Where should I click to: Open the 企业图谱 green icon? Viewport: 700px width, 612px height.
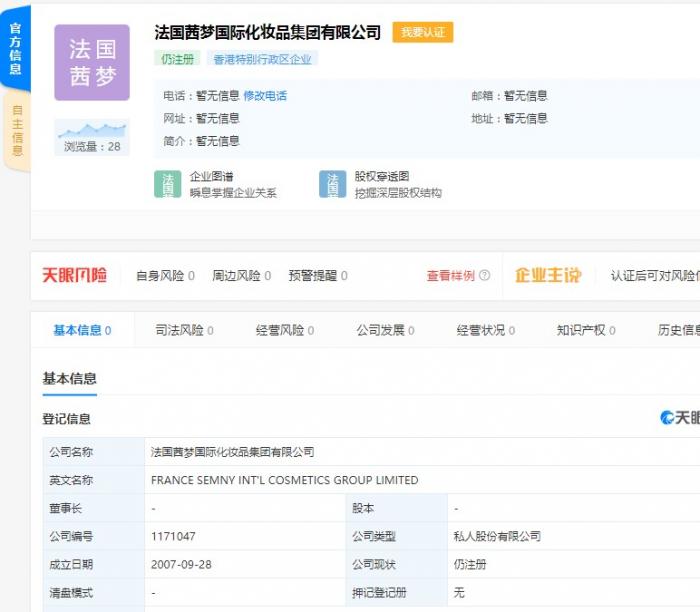167,184
